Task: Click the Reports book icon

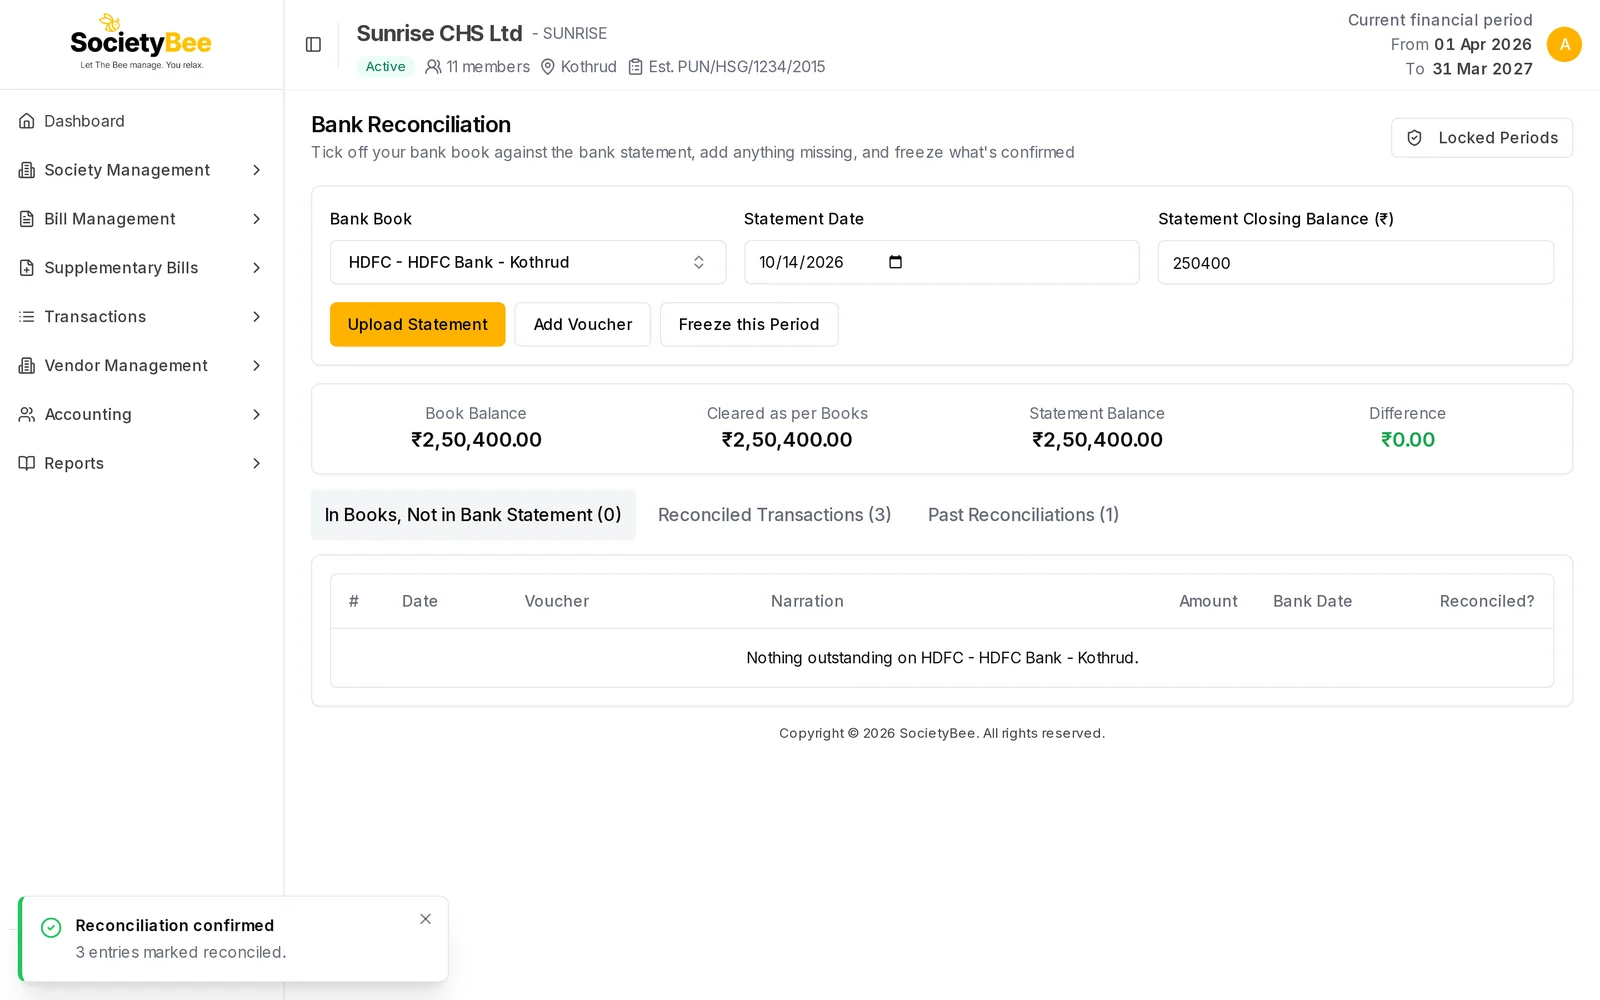Action: point(27,463)
